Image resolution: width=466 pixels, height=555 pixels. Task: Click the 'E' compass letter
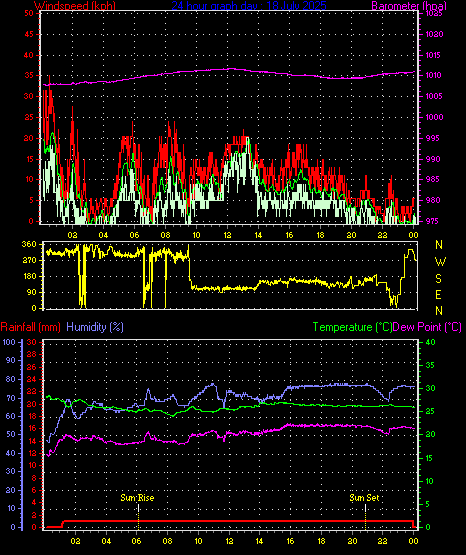(438, 295)
